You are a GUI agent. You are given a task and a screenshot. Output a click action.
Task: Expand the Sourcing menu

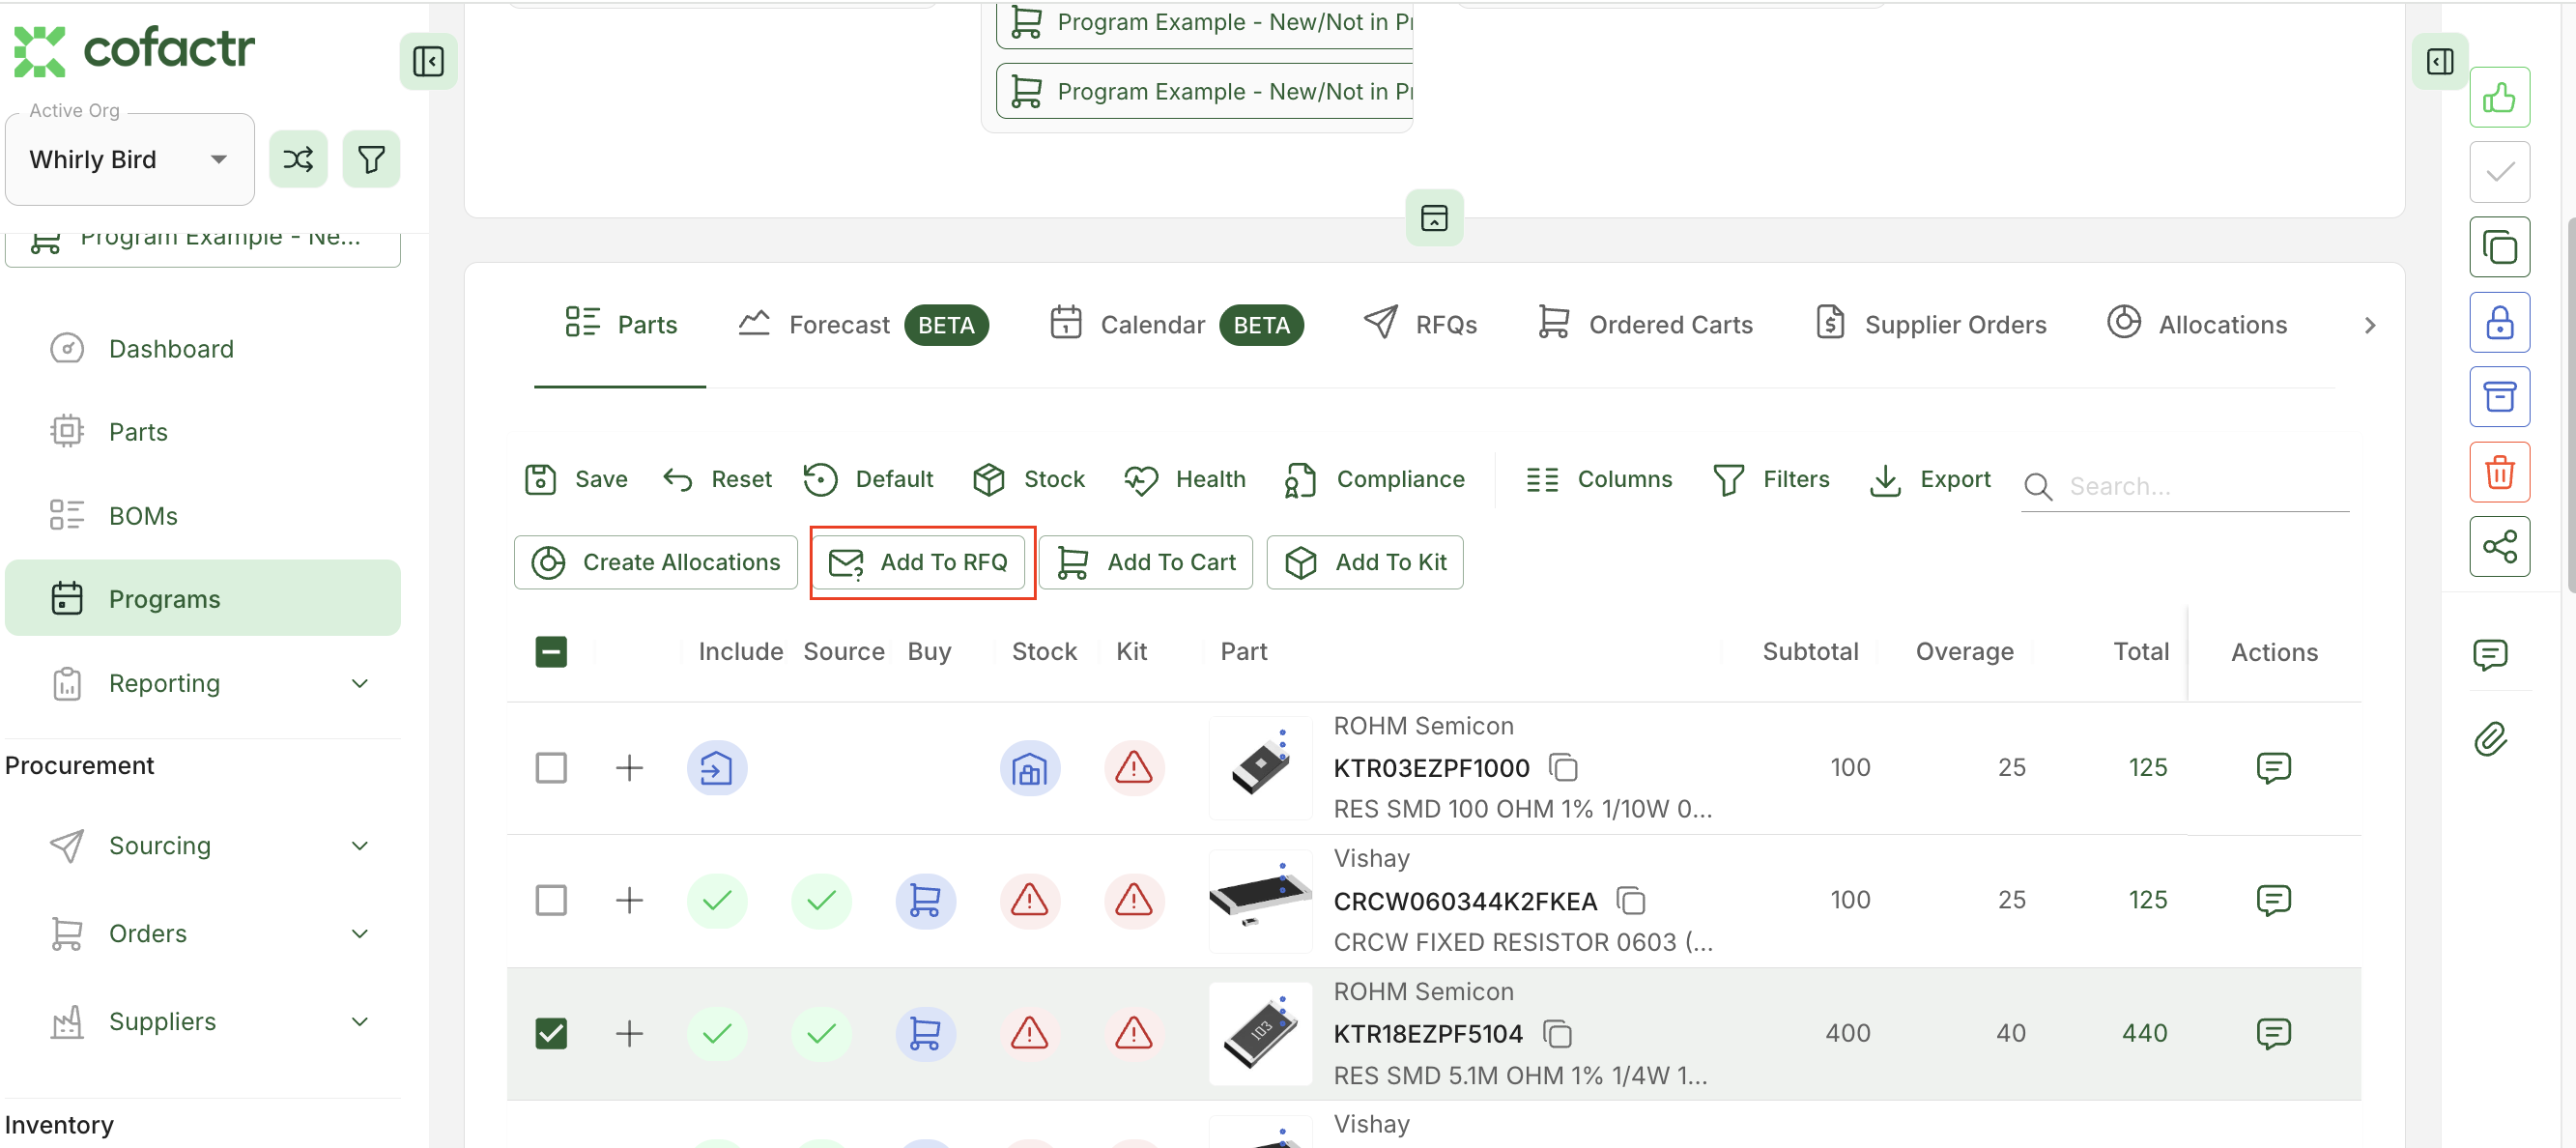click(202, 846)
